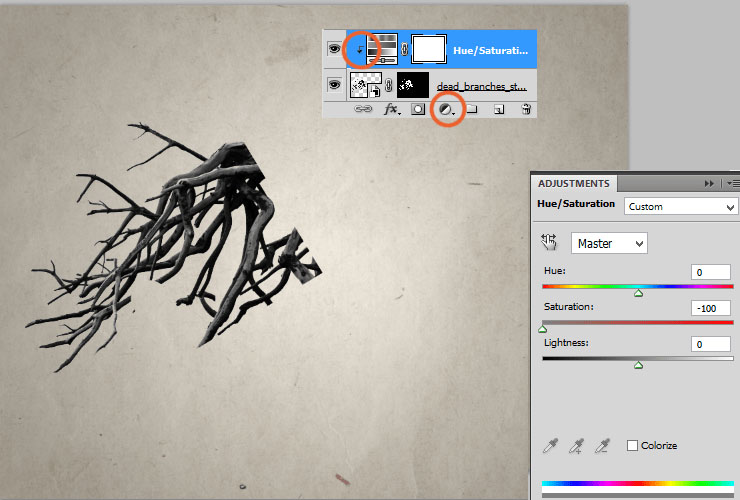Click the Saturation value field
The width and height of the screenshot is (740, 500).
(x=711, y=308)
